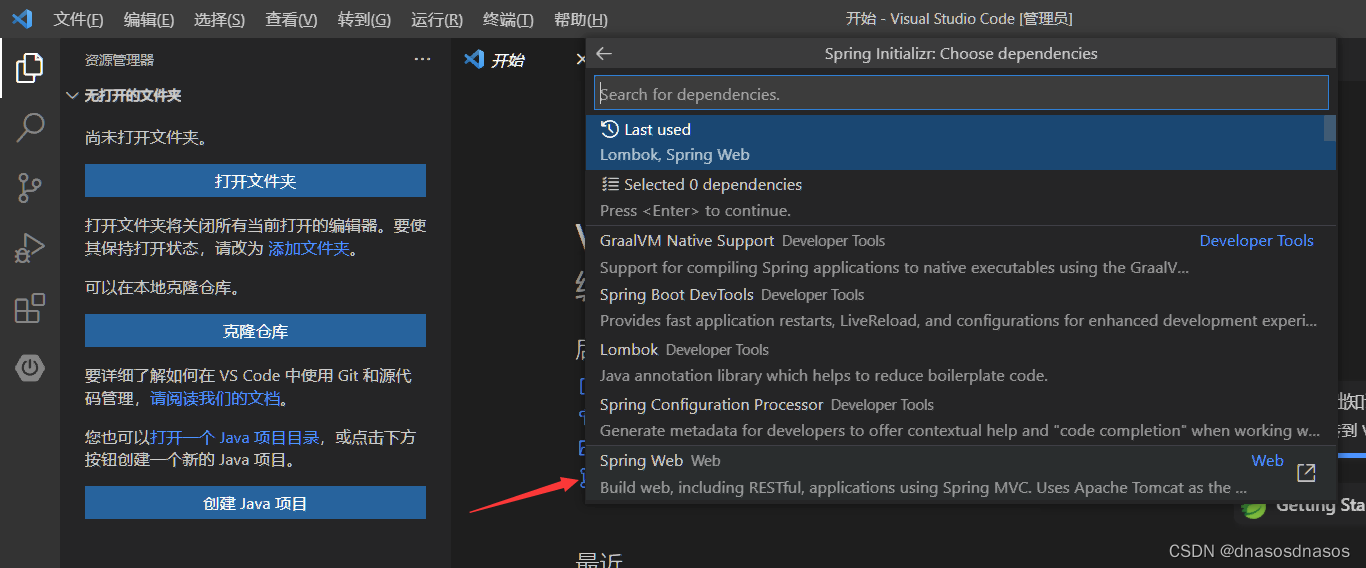Image resolution: width=1366 pixels, height=568 pixels.
Task: Open explorer panel more actions ellipsis
Action: coord(422,60)
